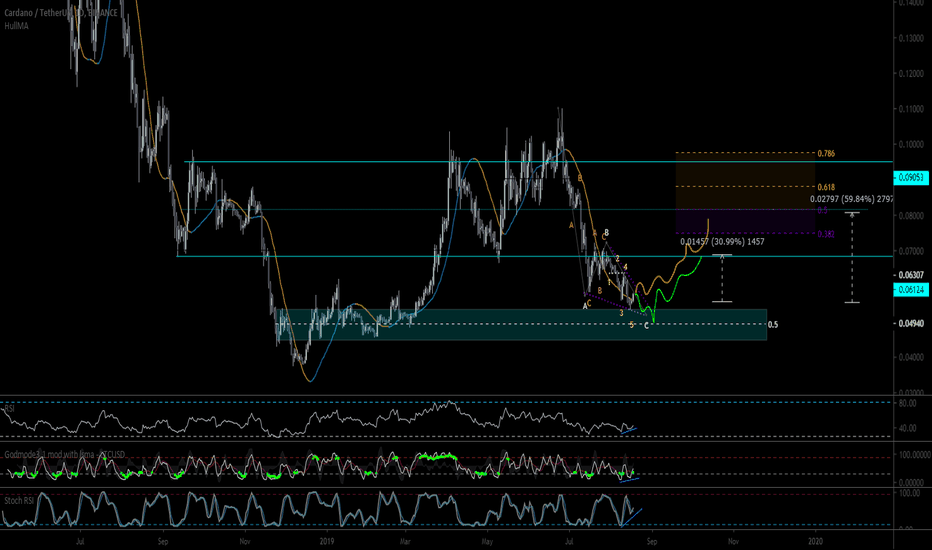Click the 0.01457 (30.99%) measurement label
The height and width of the screenshot is (550, 932).
[x=722, y=242]
